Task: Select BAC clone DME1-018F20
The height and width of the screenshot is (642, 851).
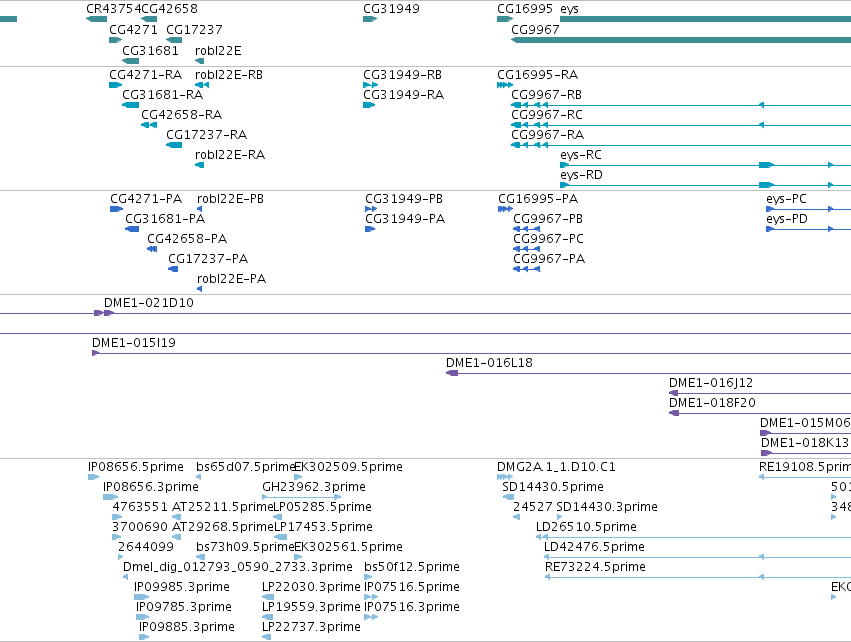Action: tap(712, 403)
